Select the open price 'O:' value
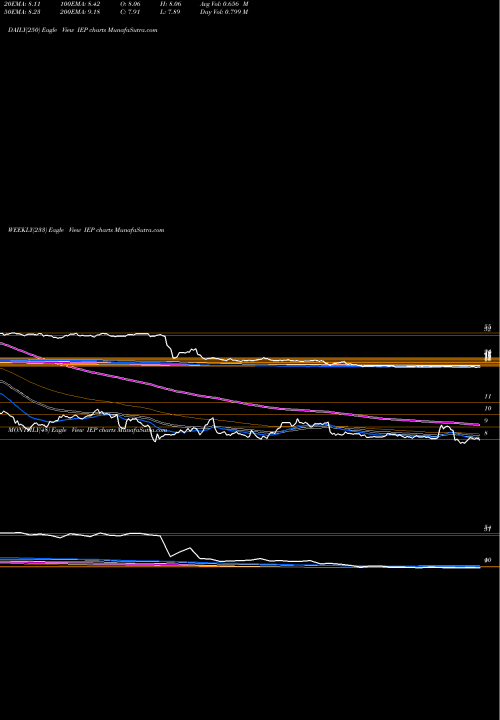Viewport: 500px width, 720px height. (129, 4)
